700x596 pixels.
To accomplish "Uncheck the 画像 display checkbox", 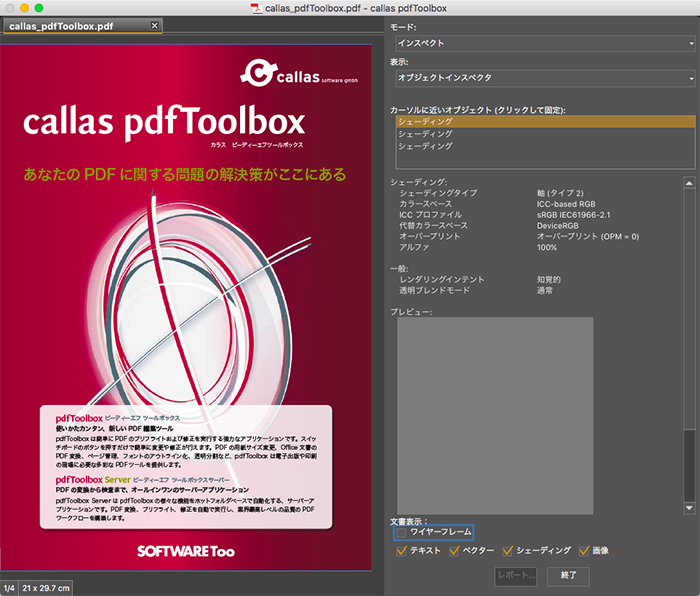I will pos(584,550).
